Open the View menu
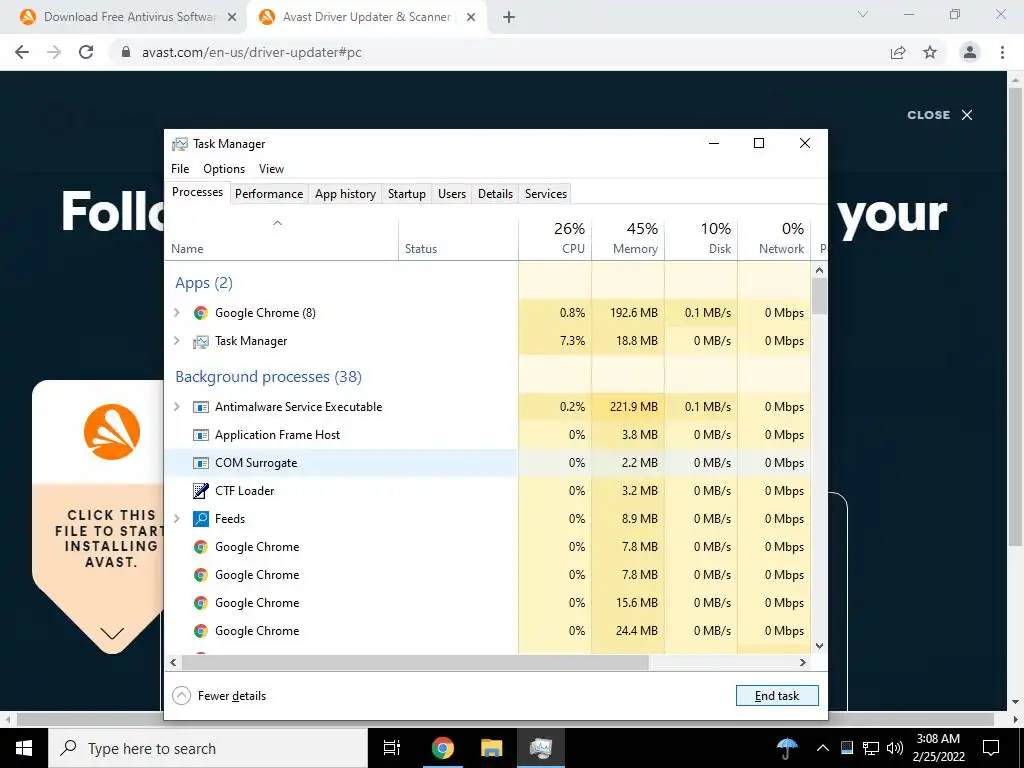Viewport: 1024px width, 768px height. tap(271, 168)
